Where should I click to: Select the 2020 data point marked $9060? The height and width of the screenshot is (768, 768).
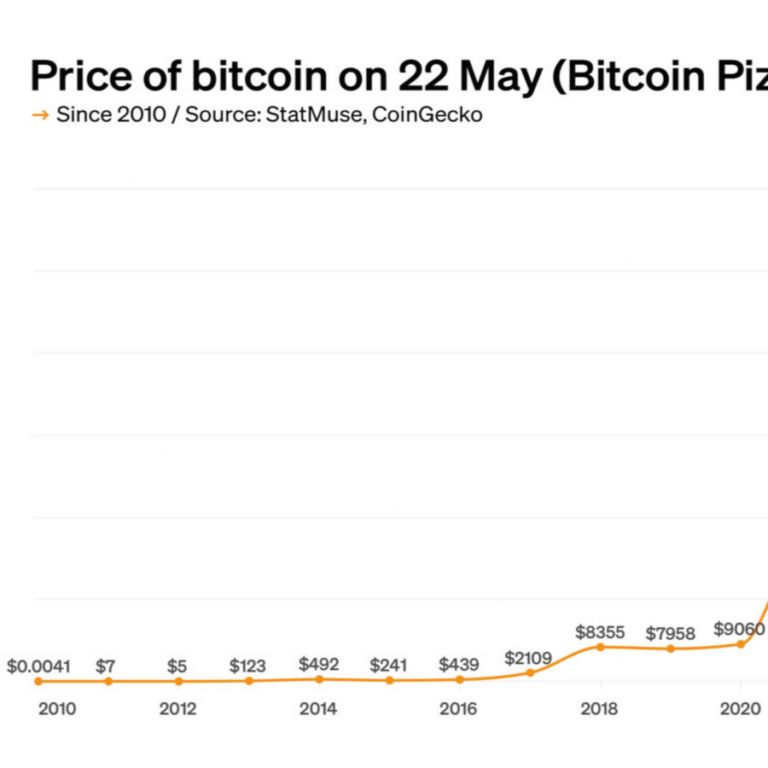coord(740,644)
